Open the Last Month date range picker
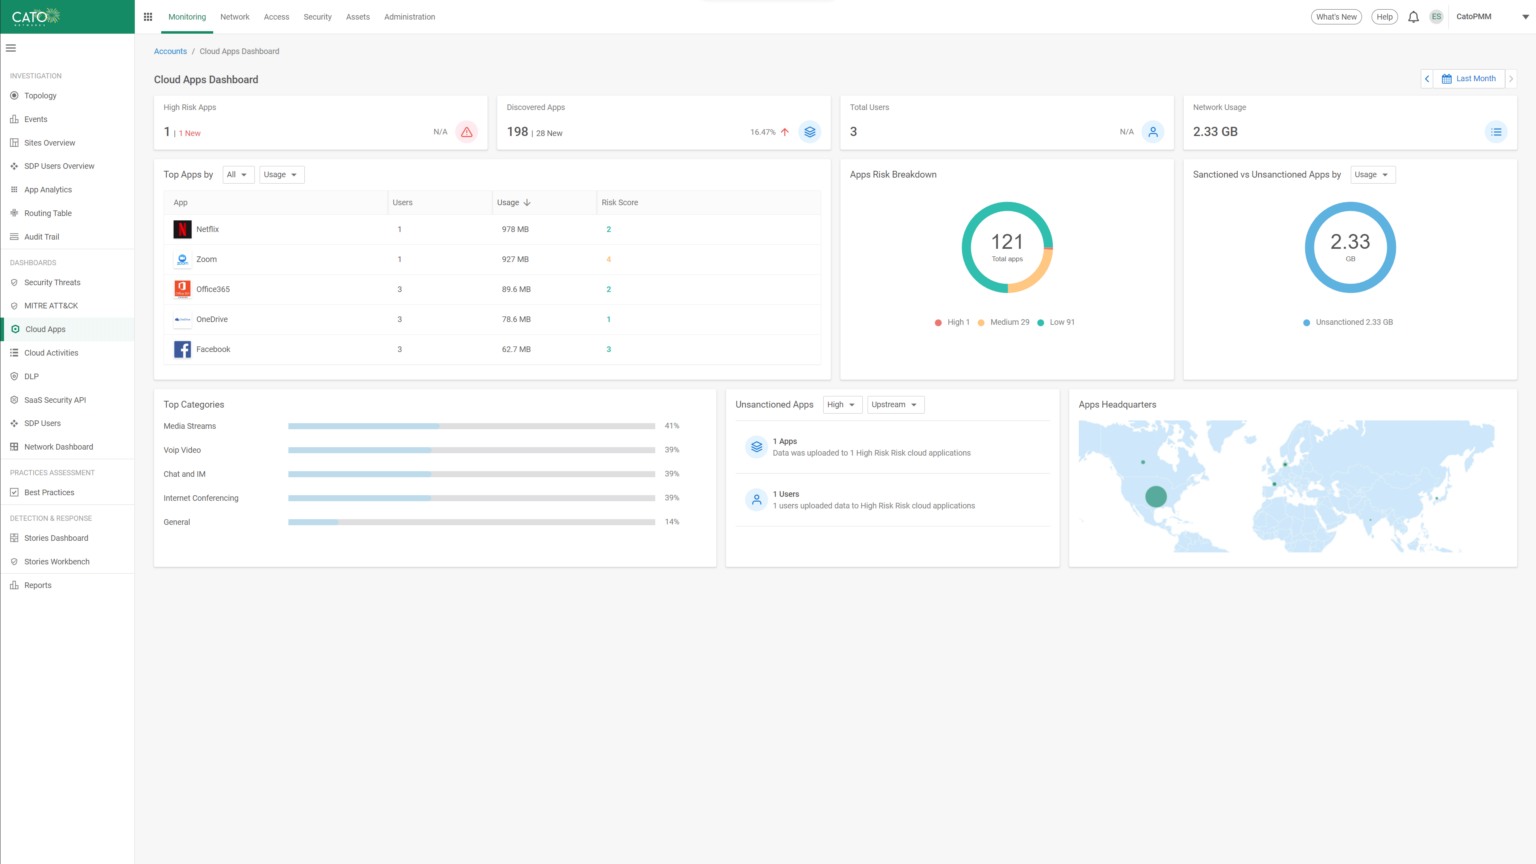Screen dimensions: 1536x864 1469,78
